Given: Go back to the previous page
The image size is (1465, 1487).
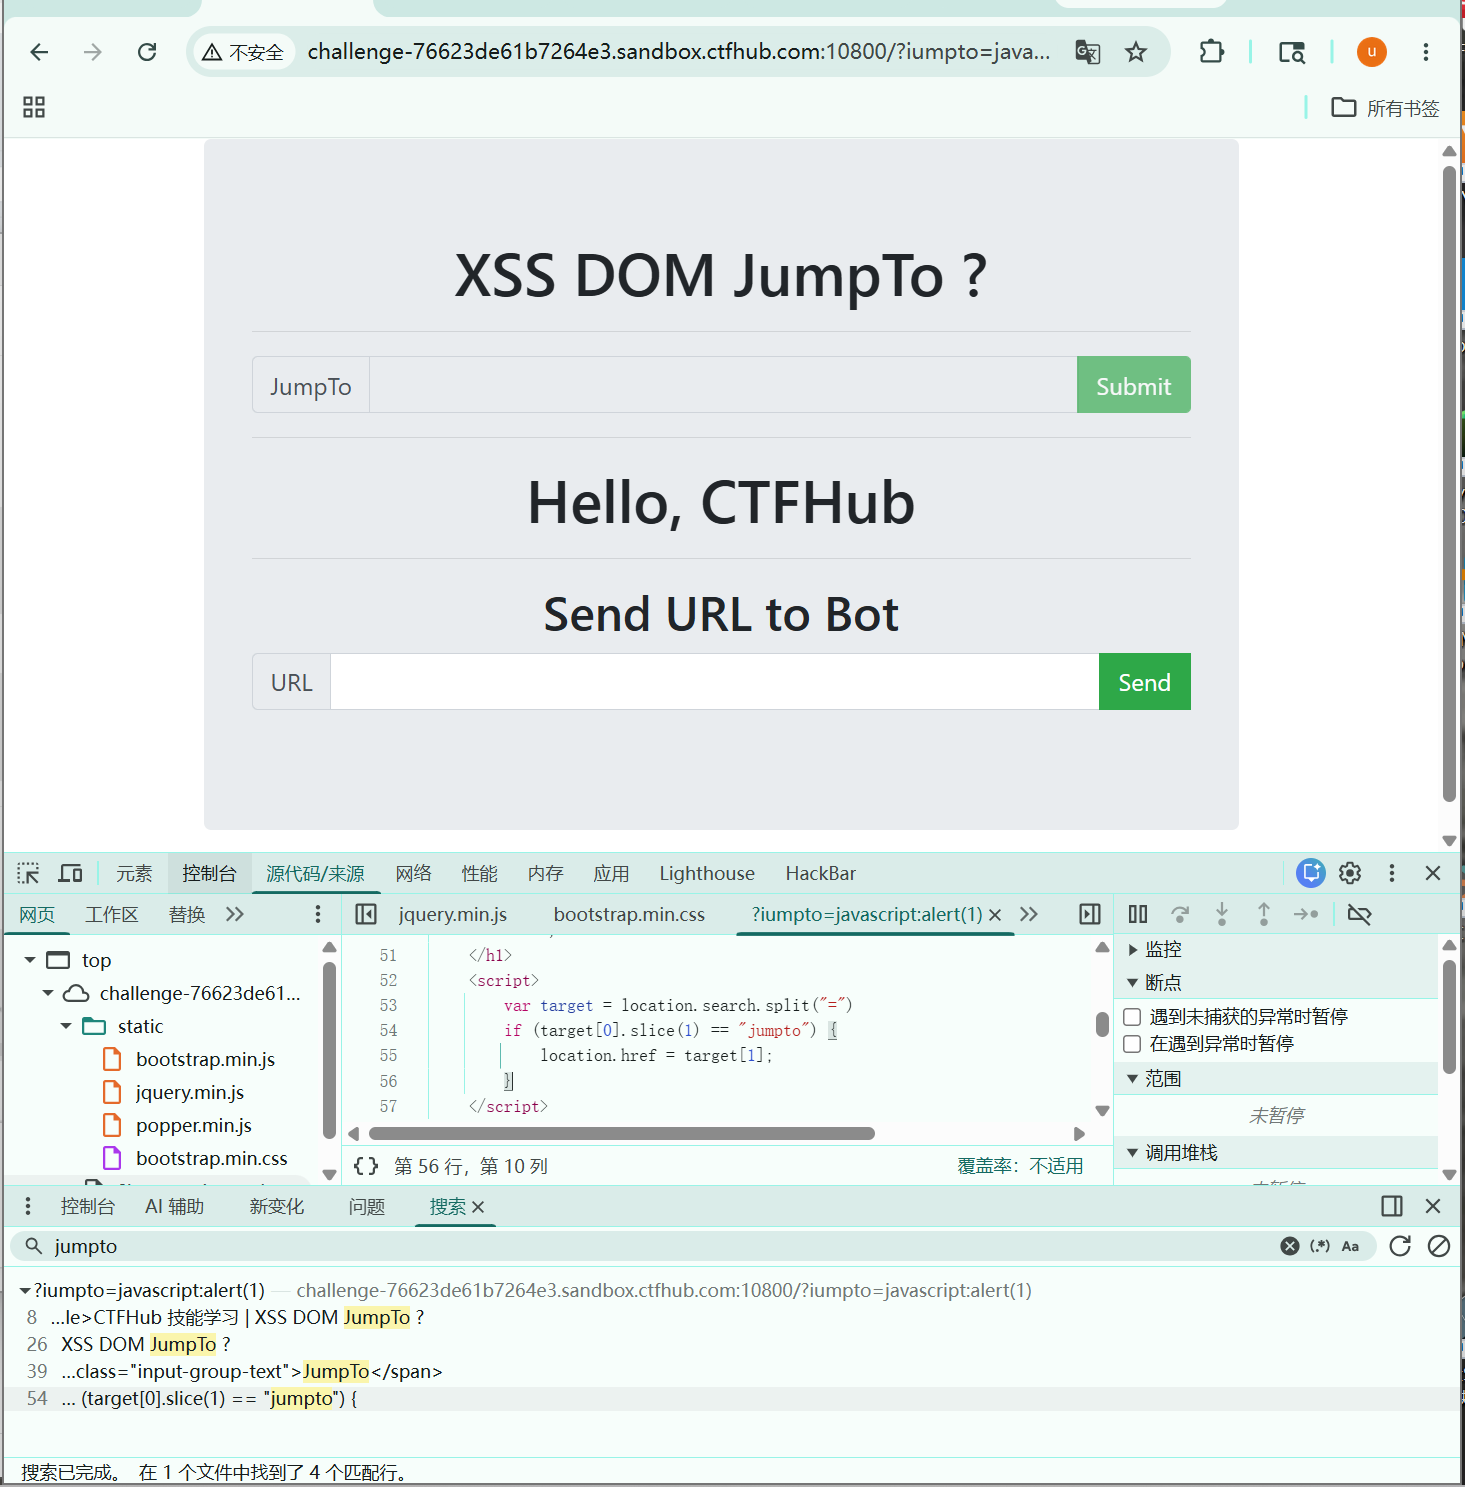Looking at the screenshot, I should pos(39,52).
